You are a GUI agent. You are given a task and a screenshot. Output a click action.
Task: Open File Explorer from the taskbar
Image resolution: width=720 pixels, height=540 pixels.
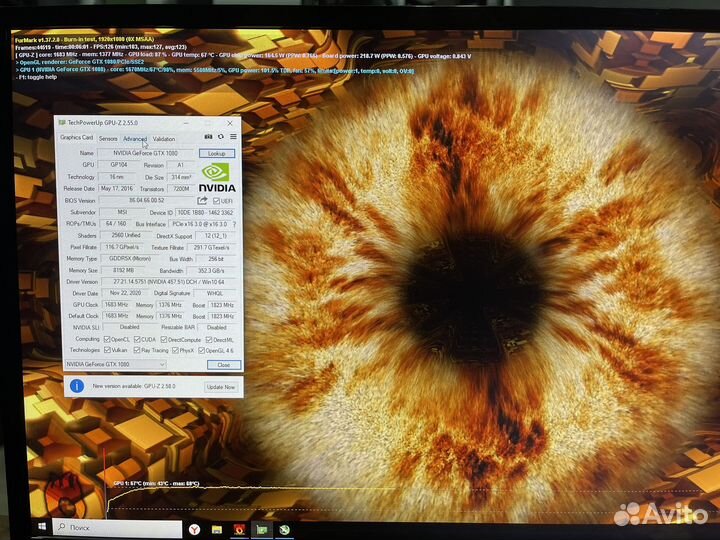217,529
